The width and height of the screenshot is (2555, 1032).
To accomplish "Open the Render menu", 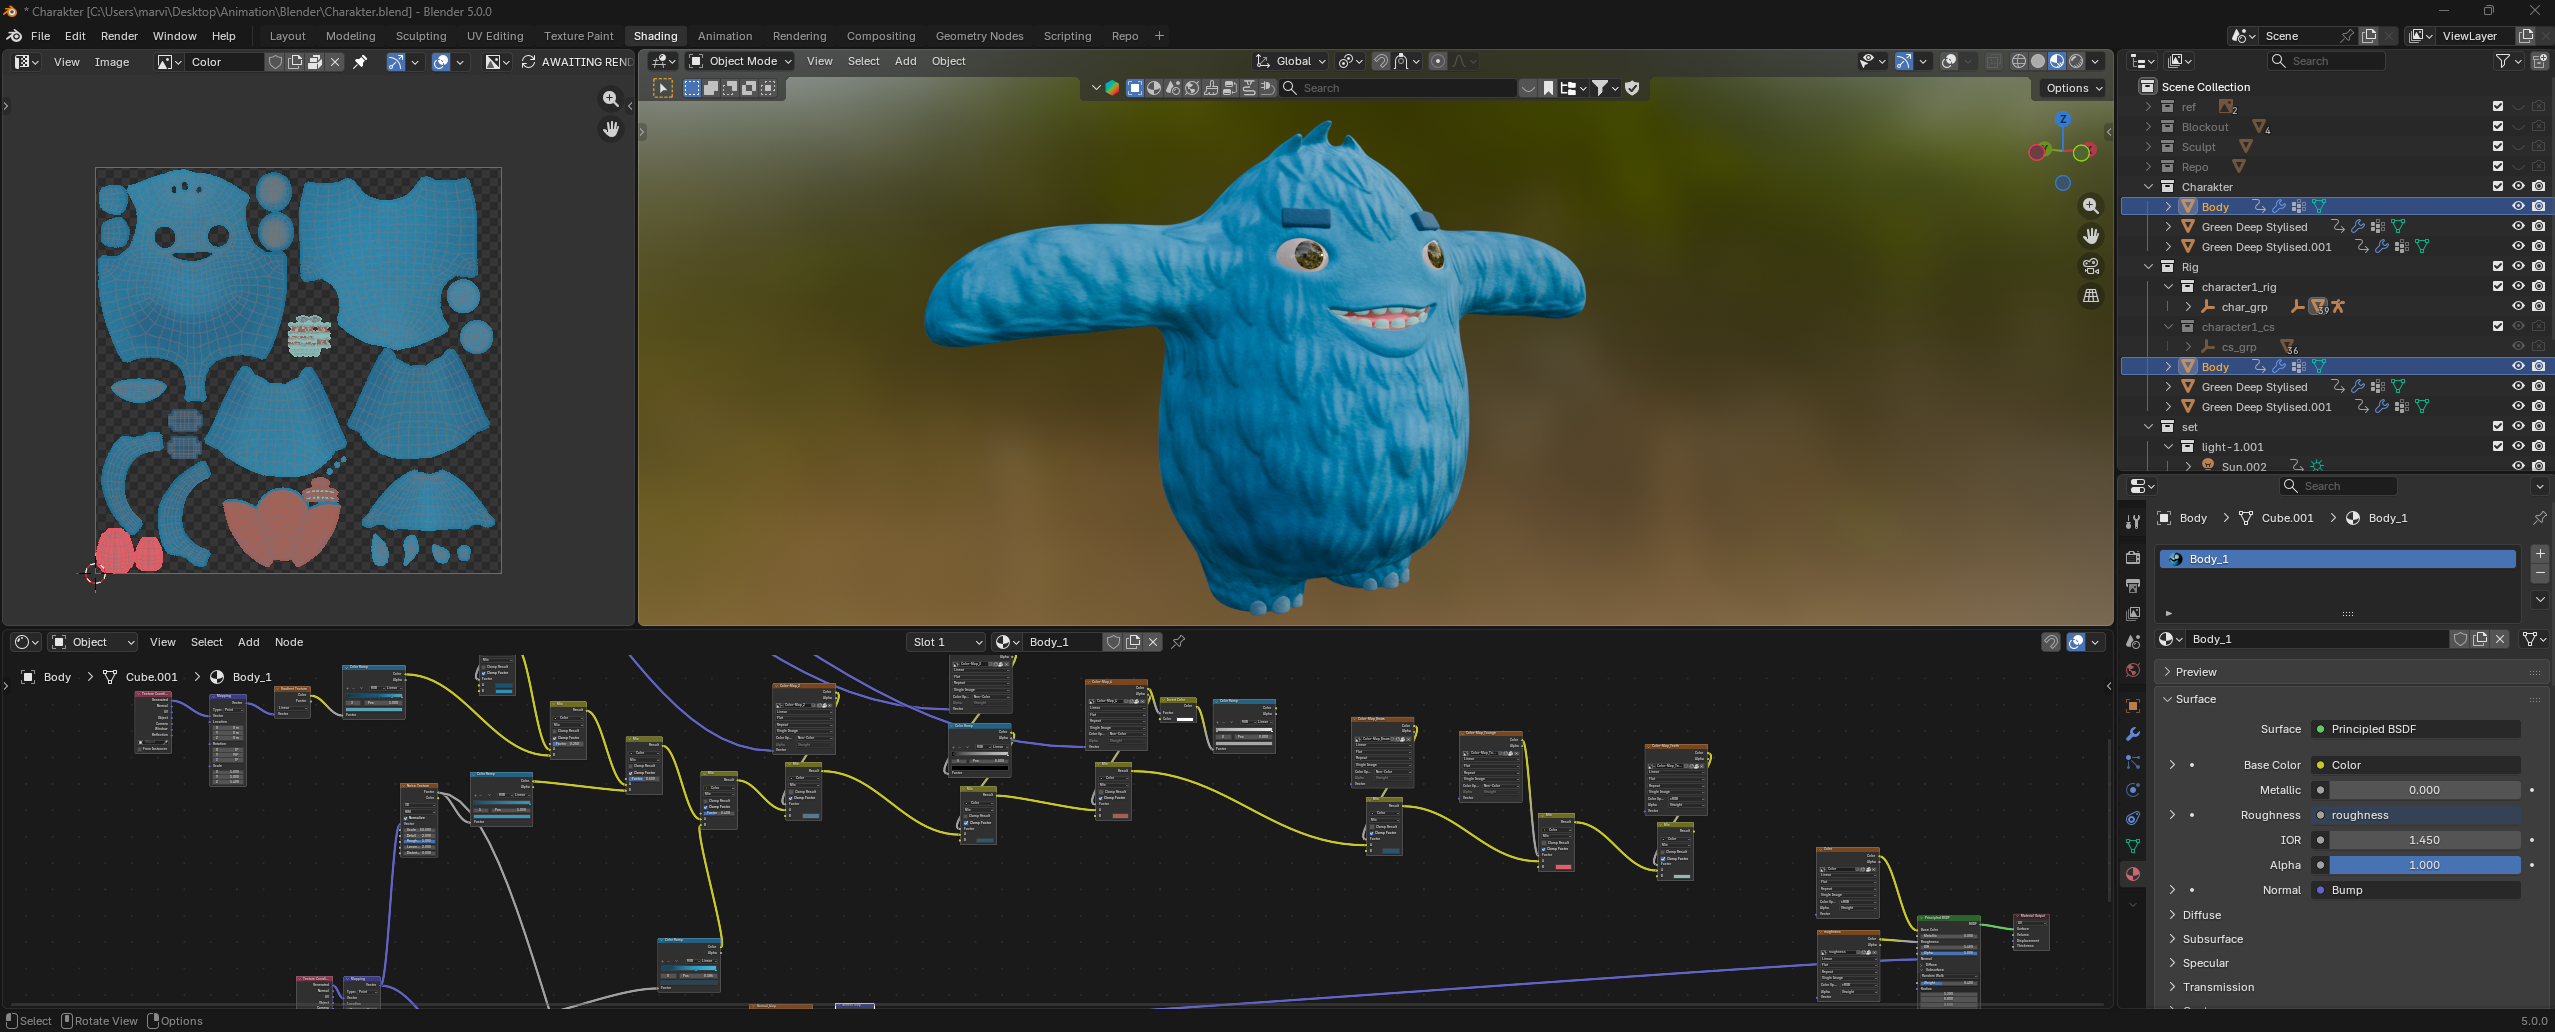I will click(119, 36).
